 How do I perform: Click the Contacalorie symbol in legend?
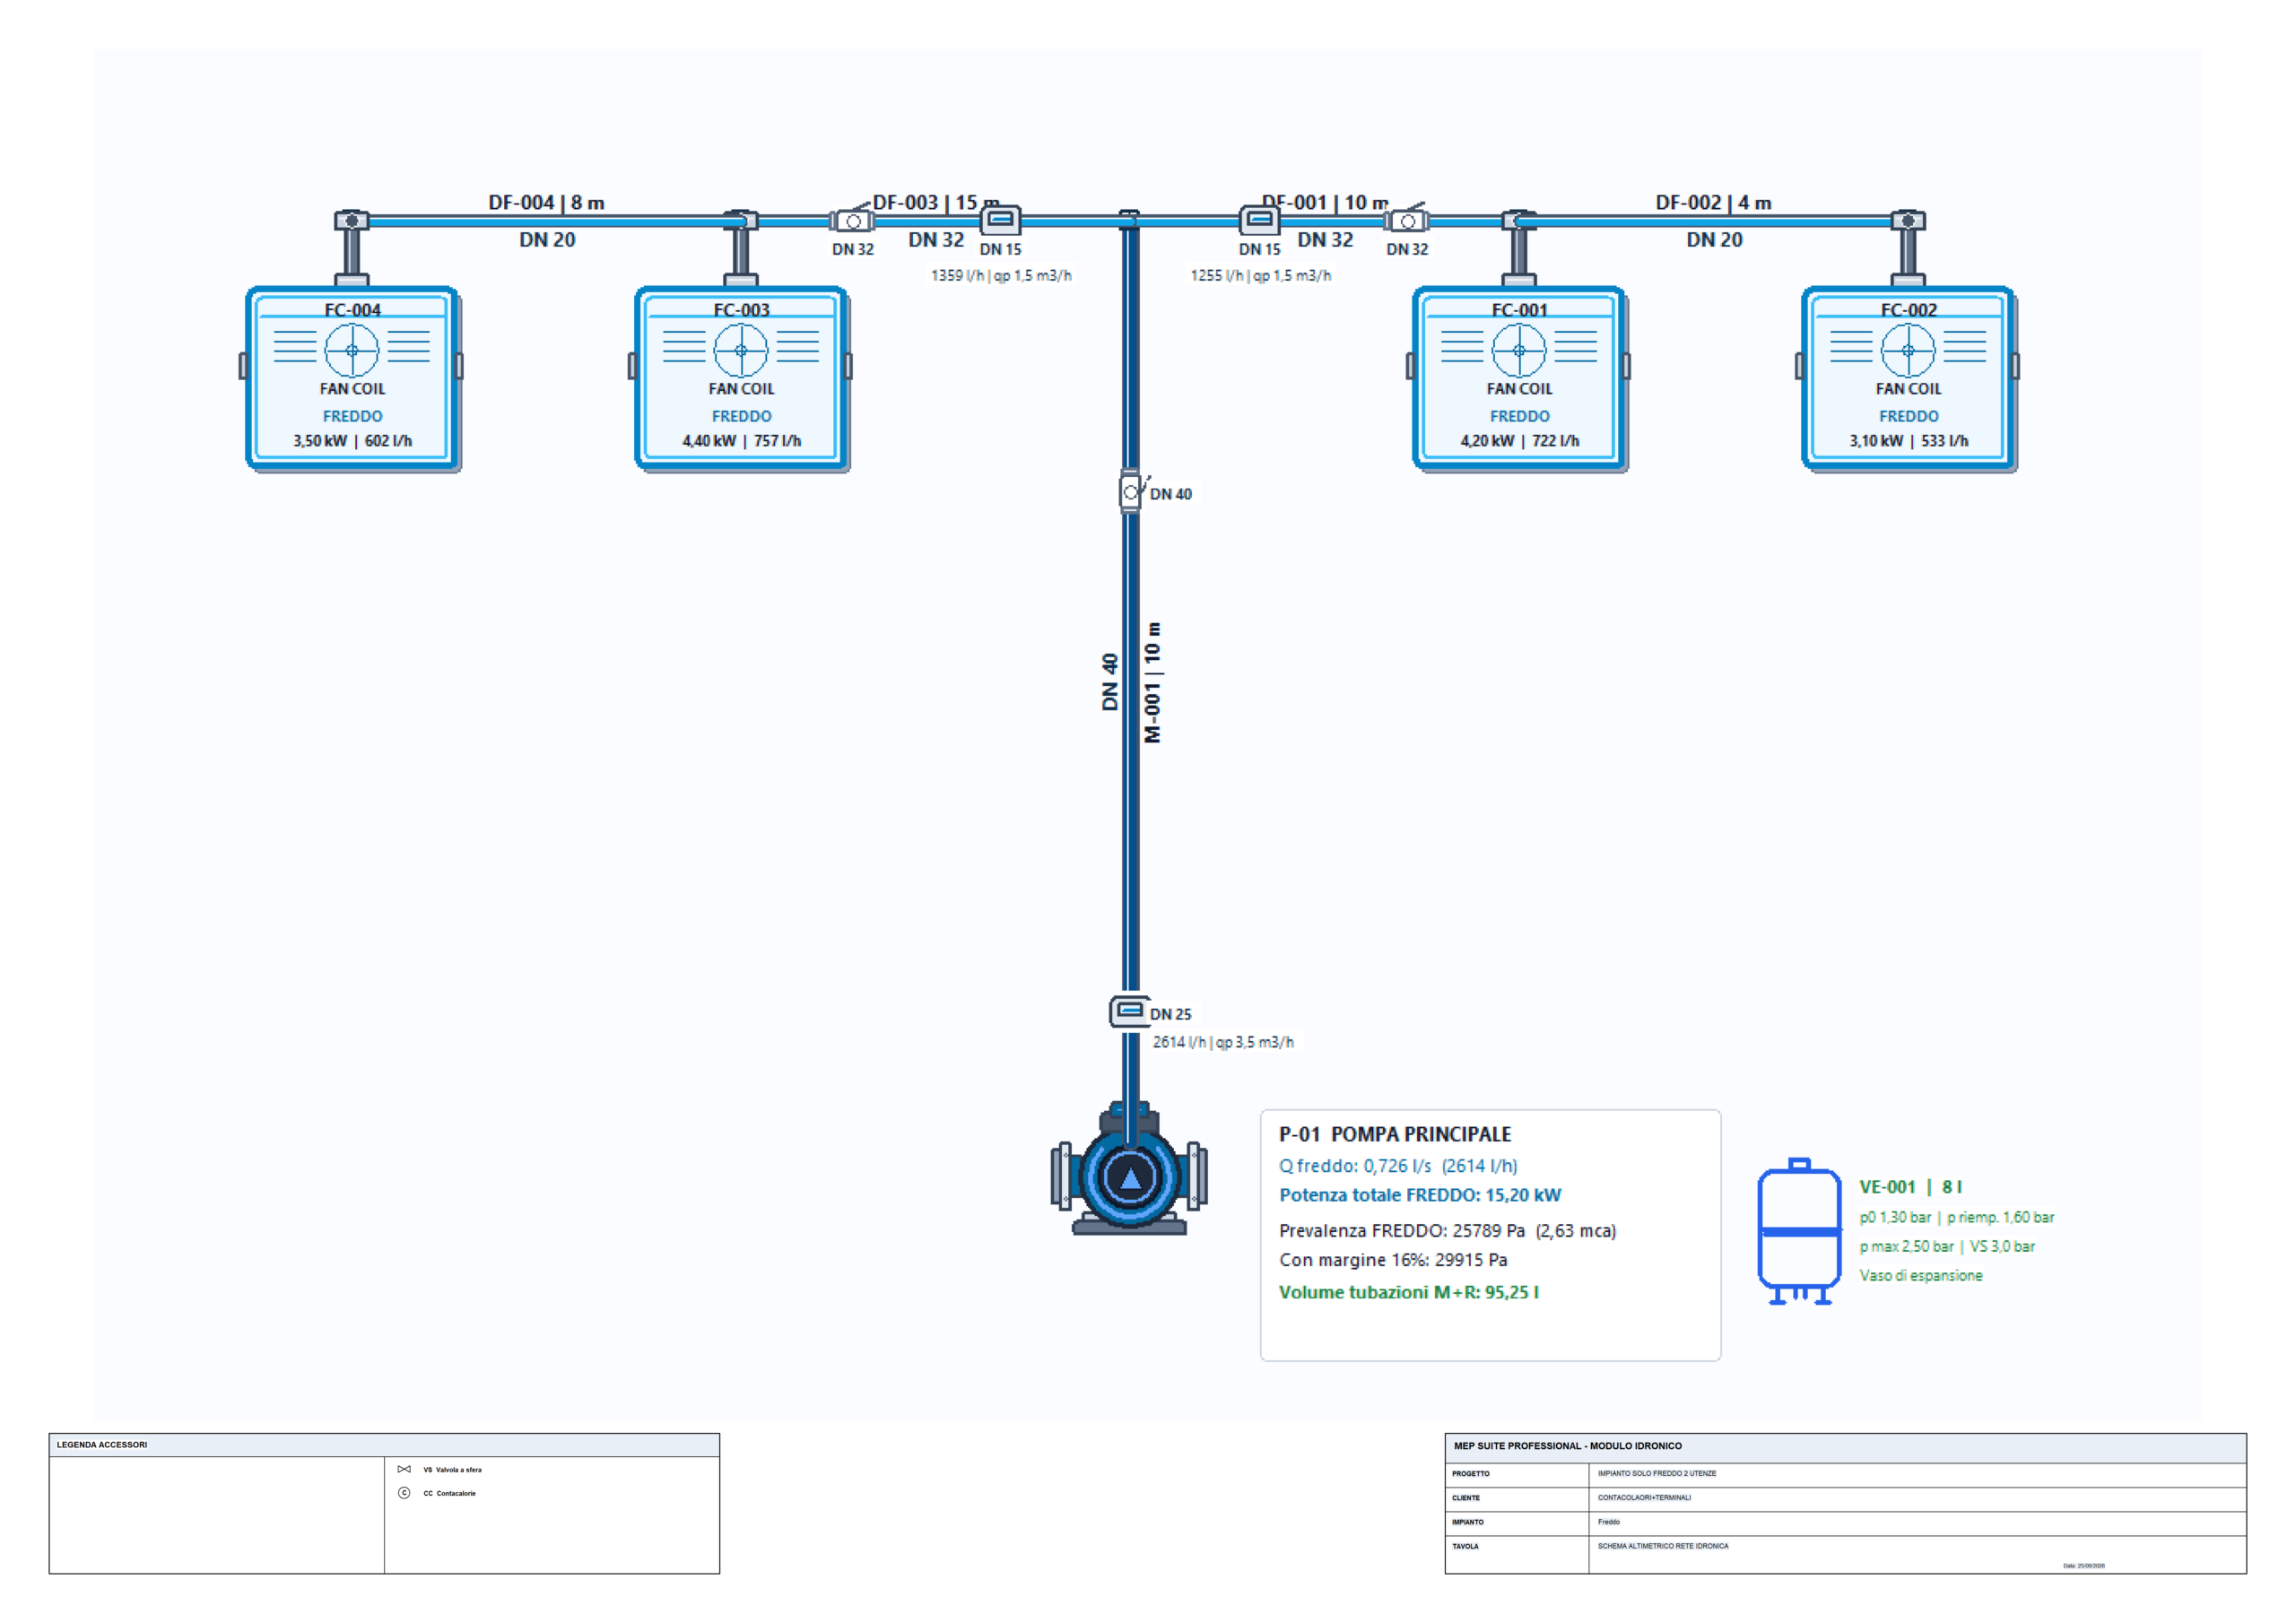[404, 1493]
